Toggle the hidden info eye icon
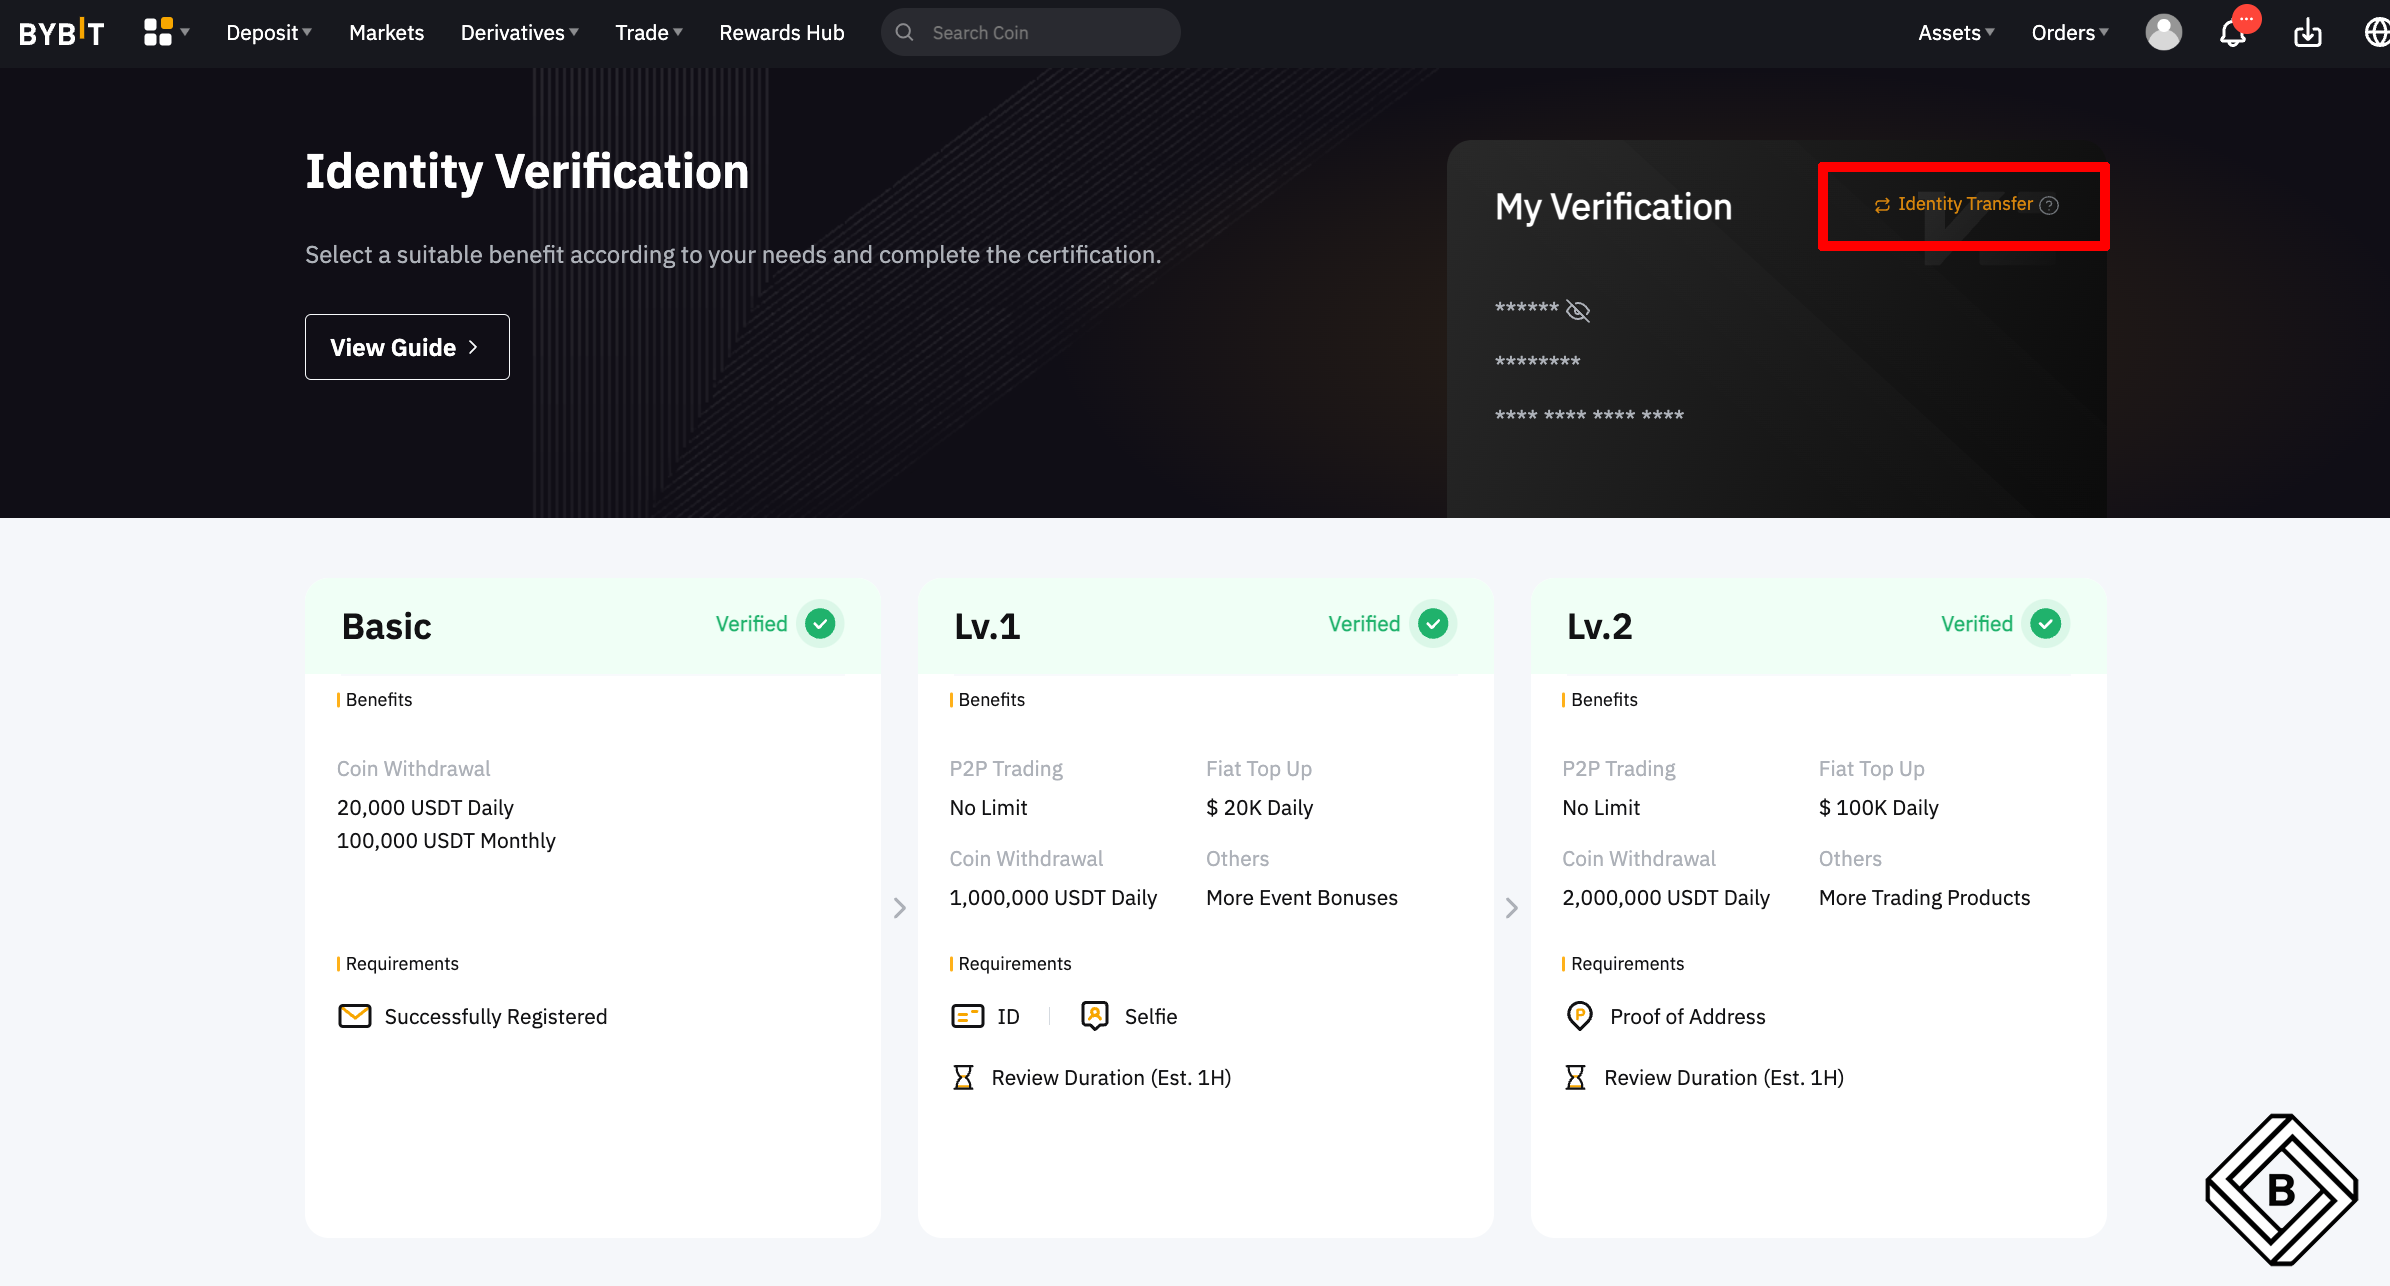Image resolution: width=2390 pixels, height=1286 pixels. pos(1578,311)
